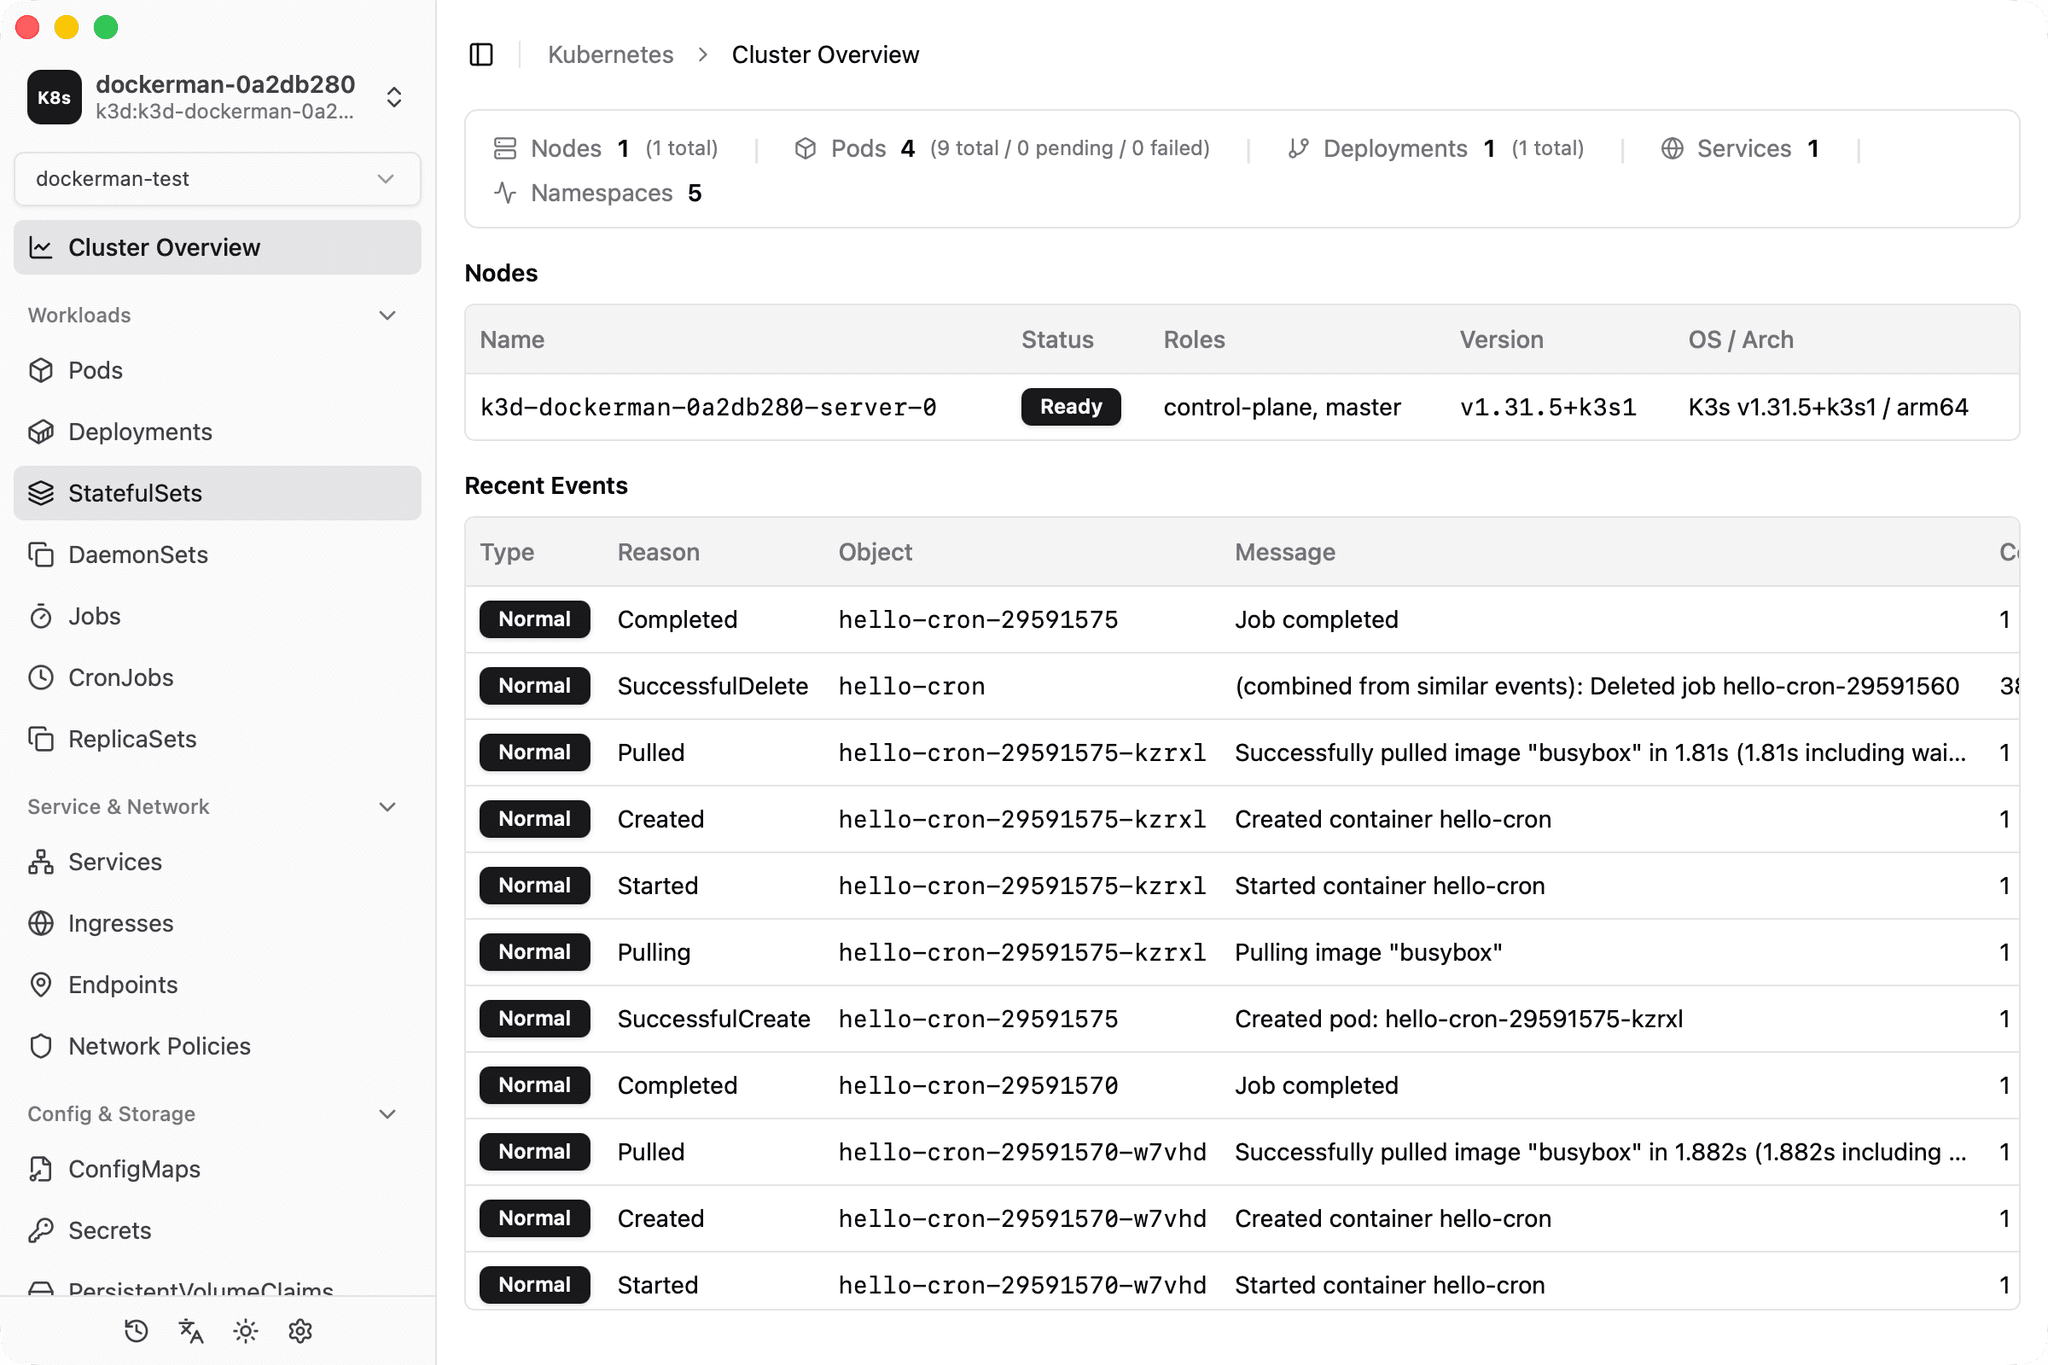The width and height of the screenshot is (2048, 1365).
Task: Select StatefulSets in the sidebar
Action: pos(135,493)
